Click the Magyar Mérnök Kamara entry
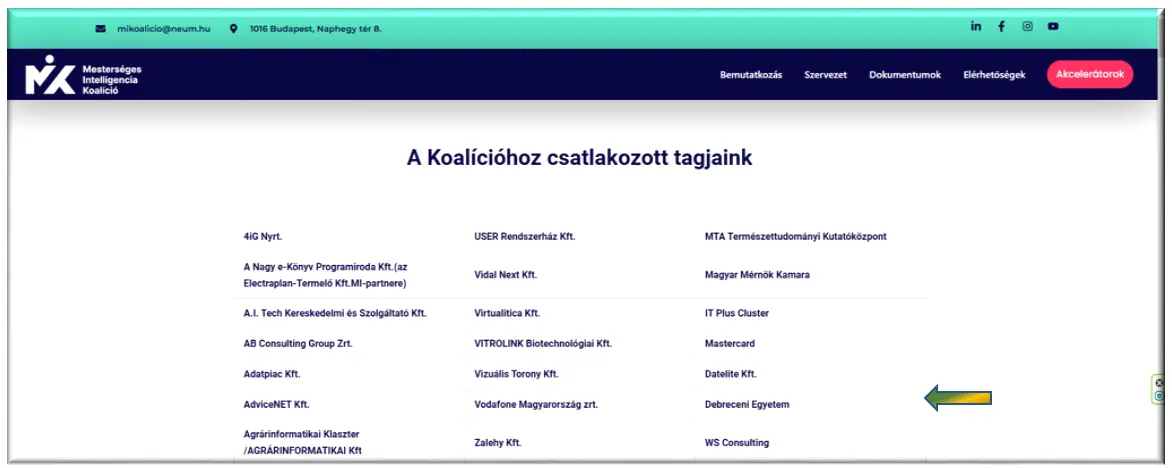This screenshot has width=1172, height=468. click(757, 274)
